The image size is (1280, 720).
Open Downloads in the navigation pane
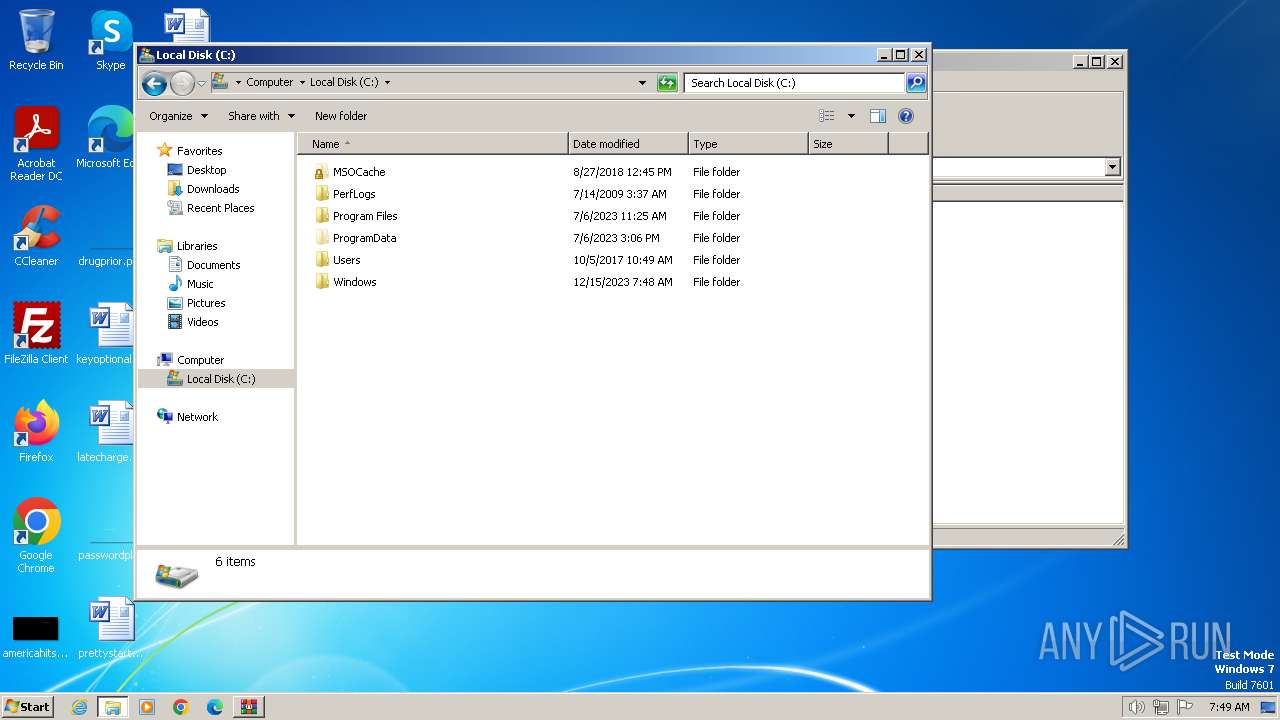pos(213,189)
